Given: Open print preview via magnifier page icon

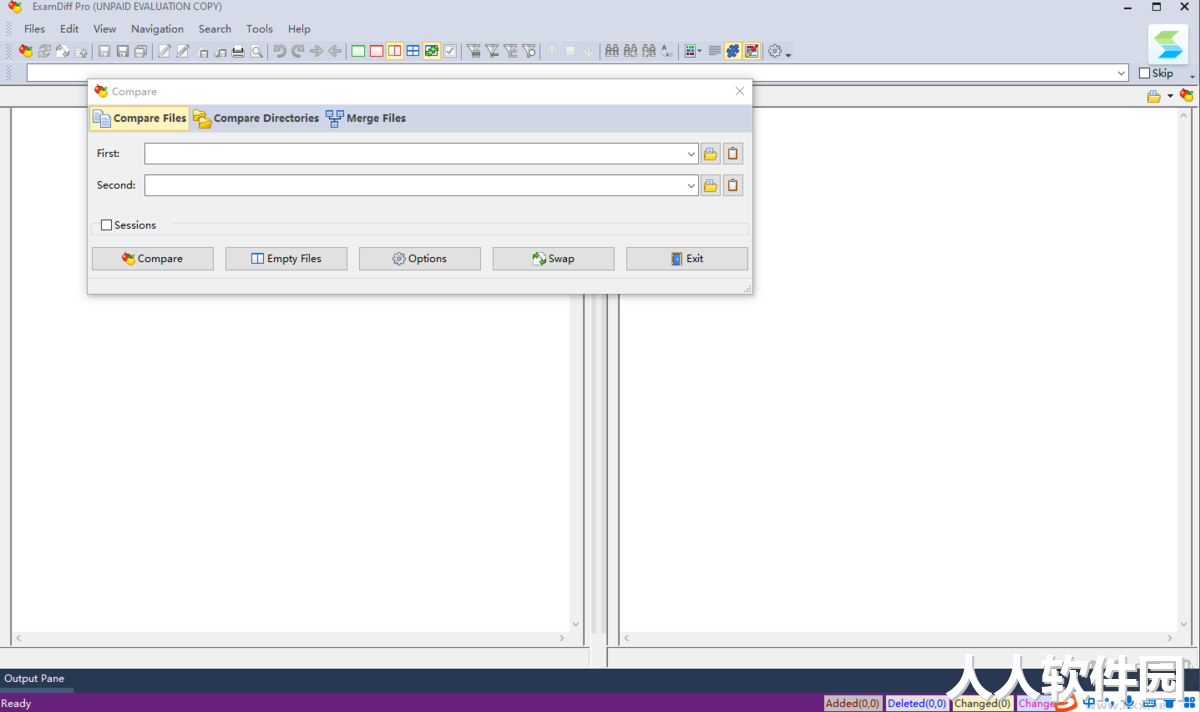Looking at the screenshot, I should tap(257, 51).
